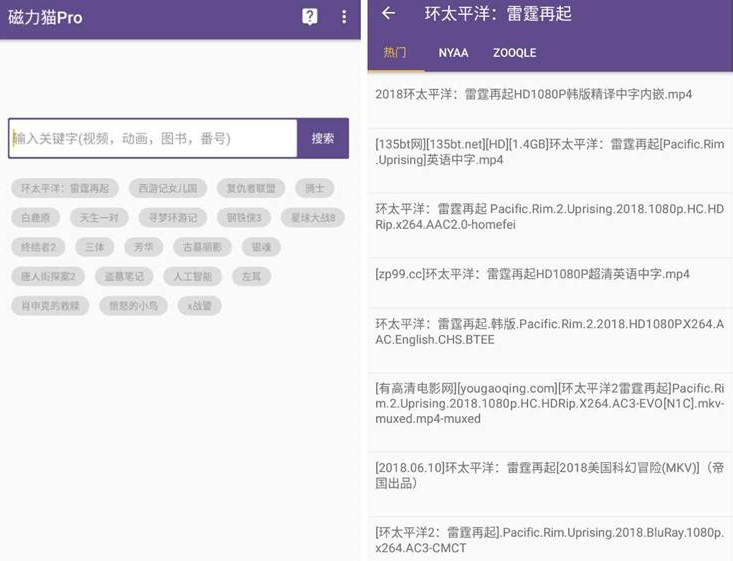733x561 pixels.
Task: Select the 西游记女儿国 keyword chip
Action: pyautogui.click(x=168, y=188)
